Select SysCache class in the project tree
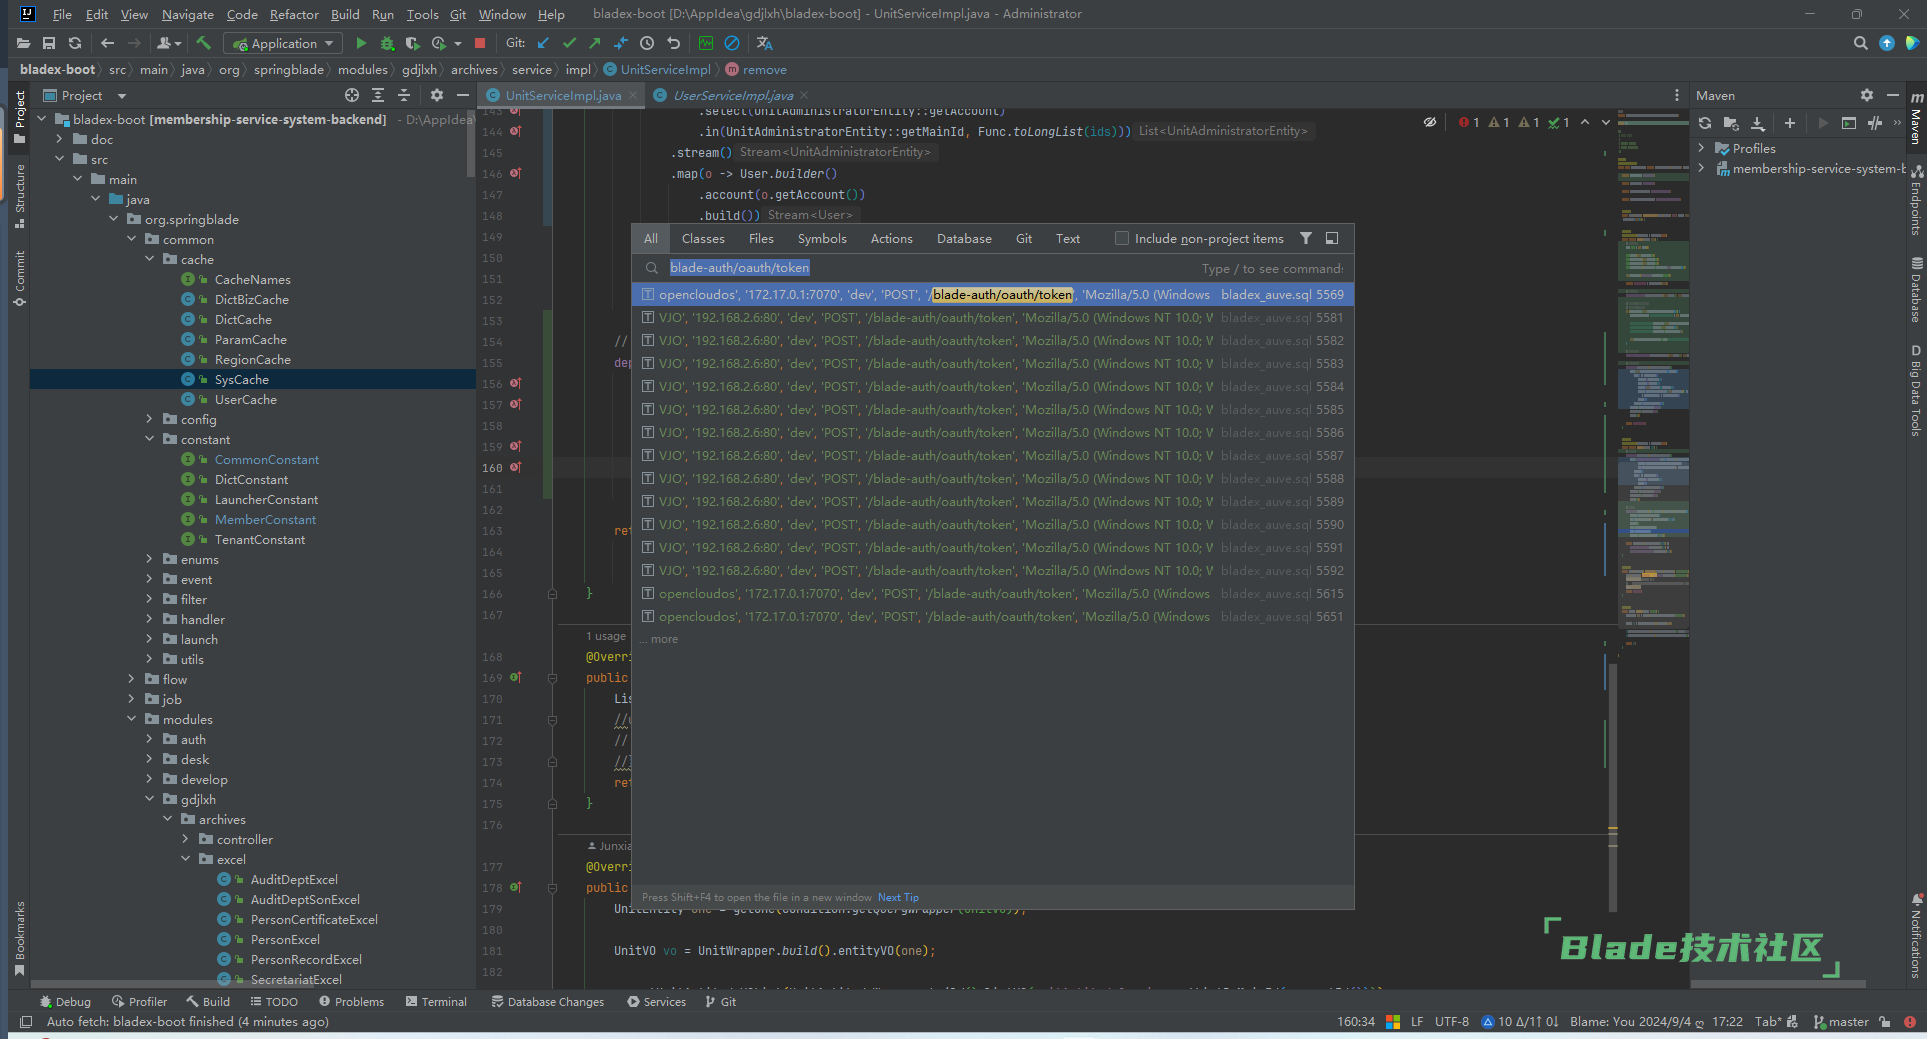Viewport: 1927px width, 1039px height. tap(242, 379)
